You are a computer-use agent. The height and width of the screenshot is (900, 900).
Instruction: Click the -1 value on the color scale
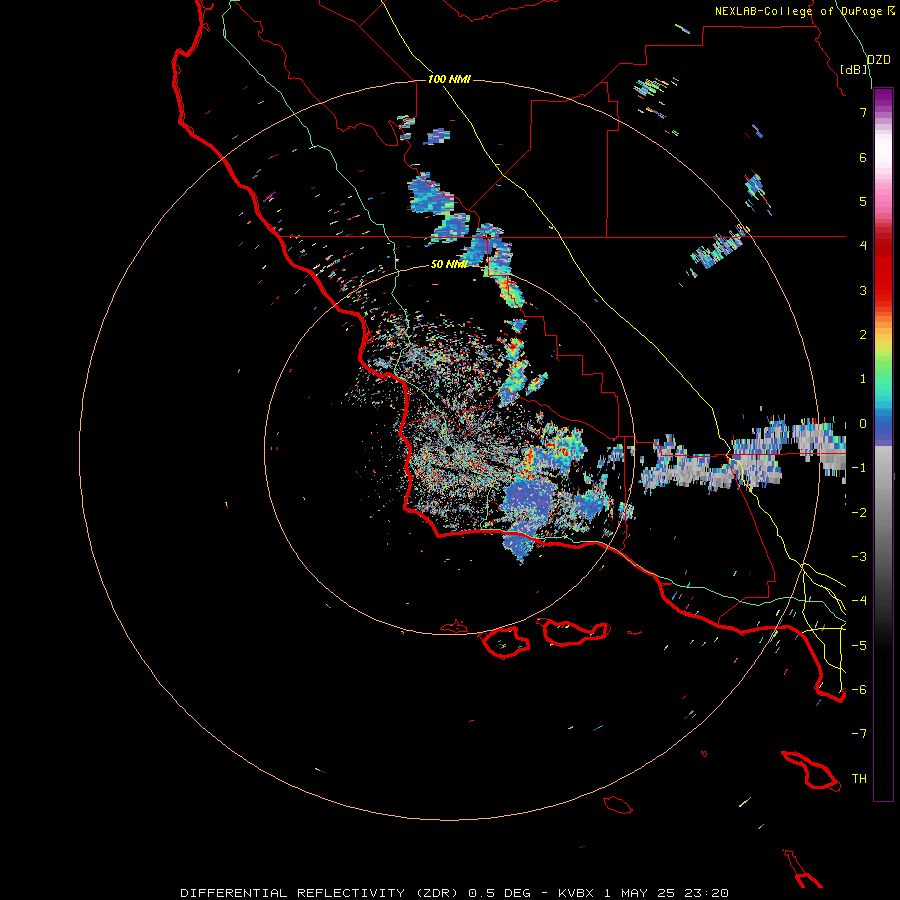[859, 468]
